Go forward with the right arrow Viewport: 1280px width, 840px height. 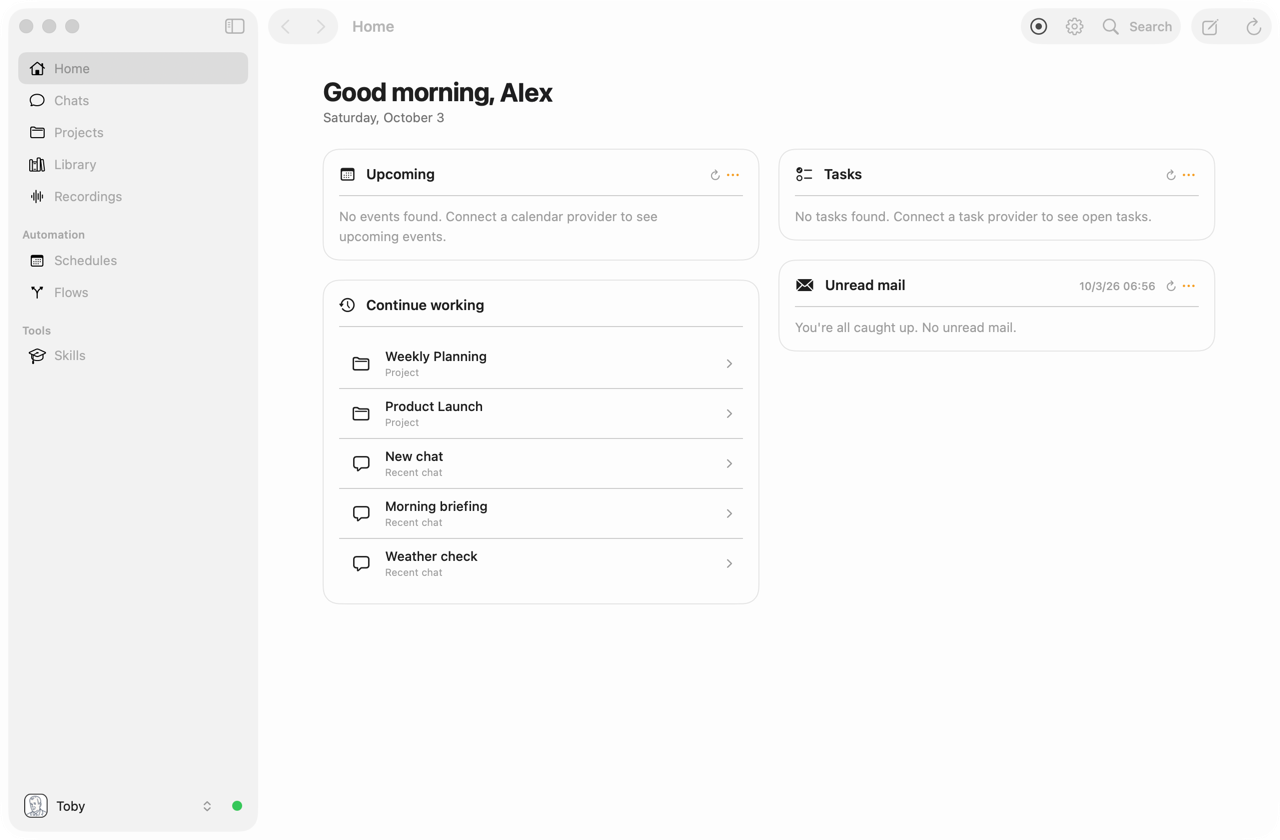[x=320, y=27]
